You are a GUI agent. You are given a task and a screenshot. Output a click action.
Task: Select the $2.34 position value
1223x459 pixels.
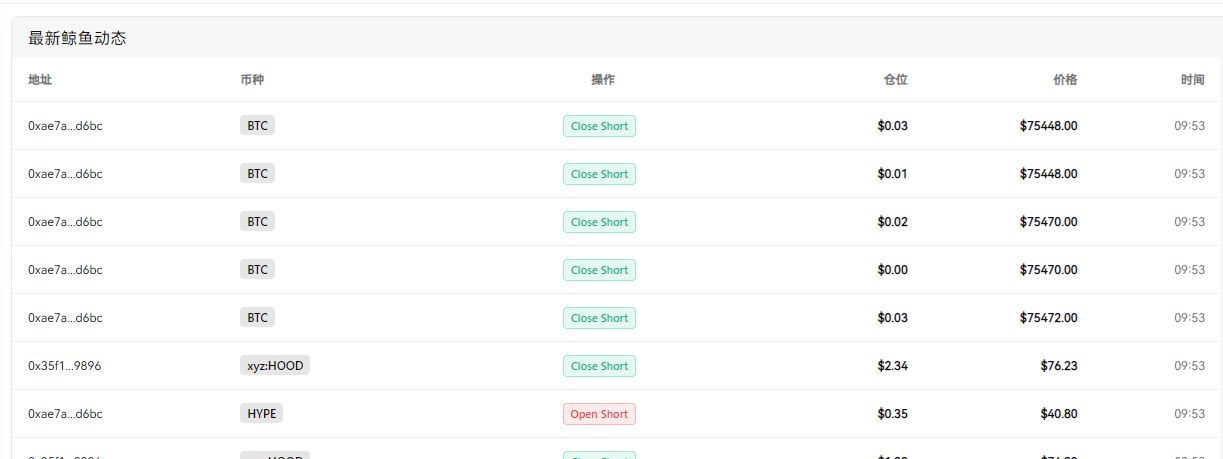tap(892, 366)
